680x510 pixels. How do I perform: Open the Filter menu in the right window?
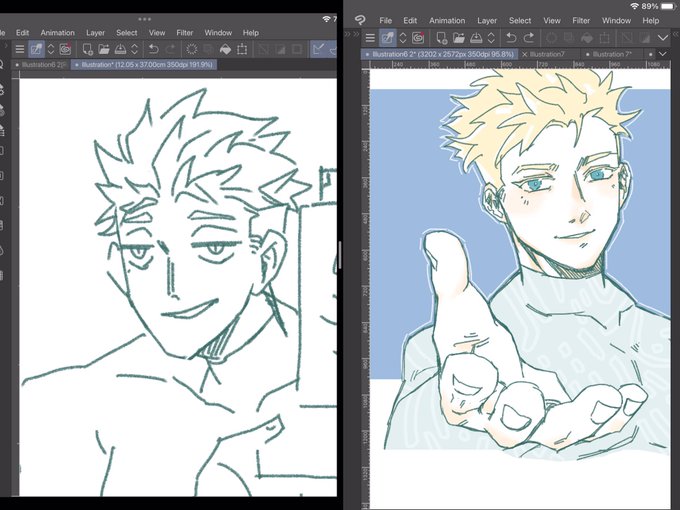click(x=581, y=20)
